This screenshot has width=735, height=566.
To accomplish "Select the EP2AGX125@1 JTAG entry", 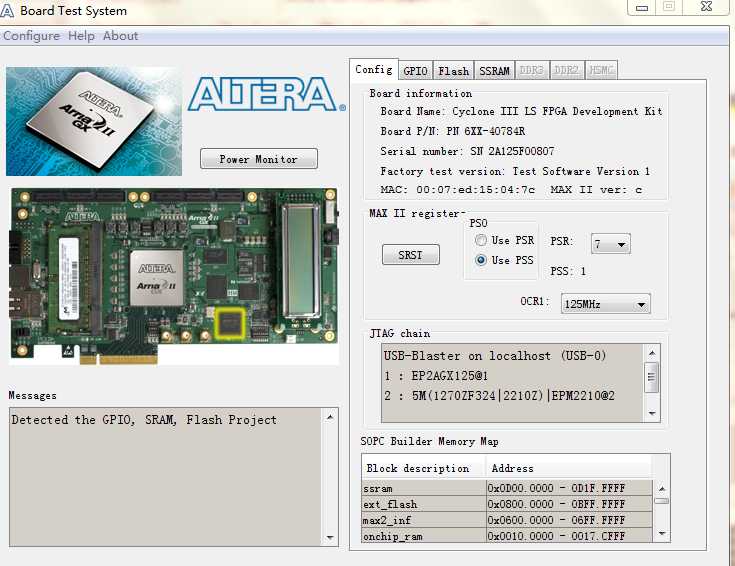I will click(436, 376).
